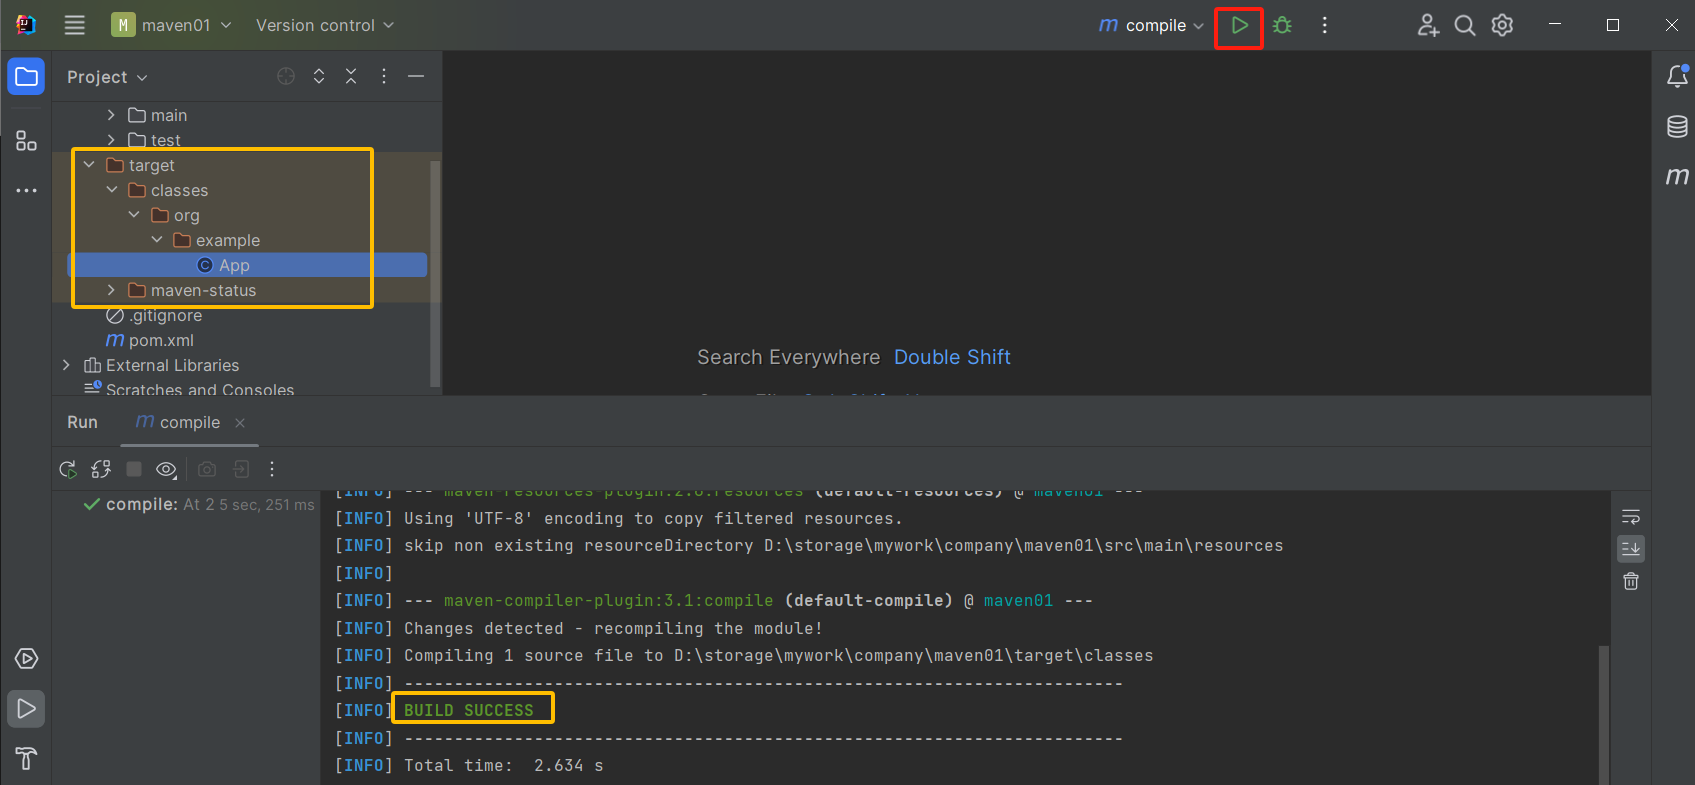The width and height of the screenshot is (1695, 785).
Task: Expand selected nodes in Project tree
Action: pyautogui.click(x=319, y=76)
